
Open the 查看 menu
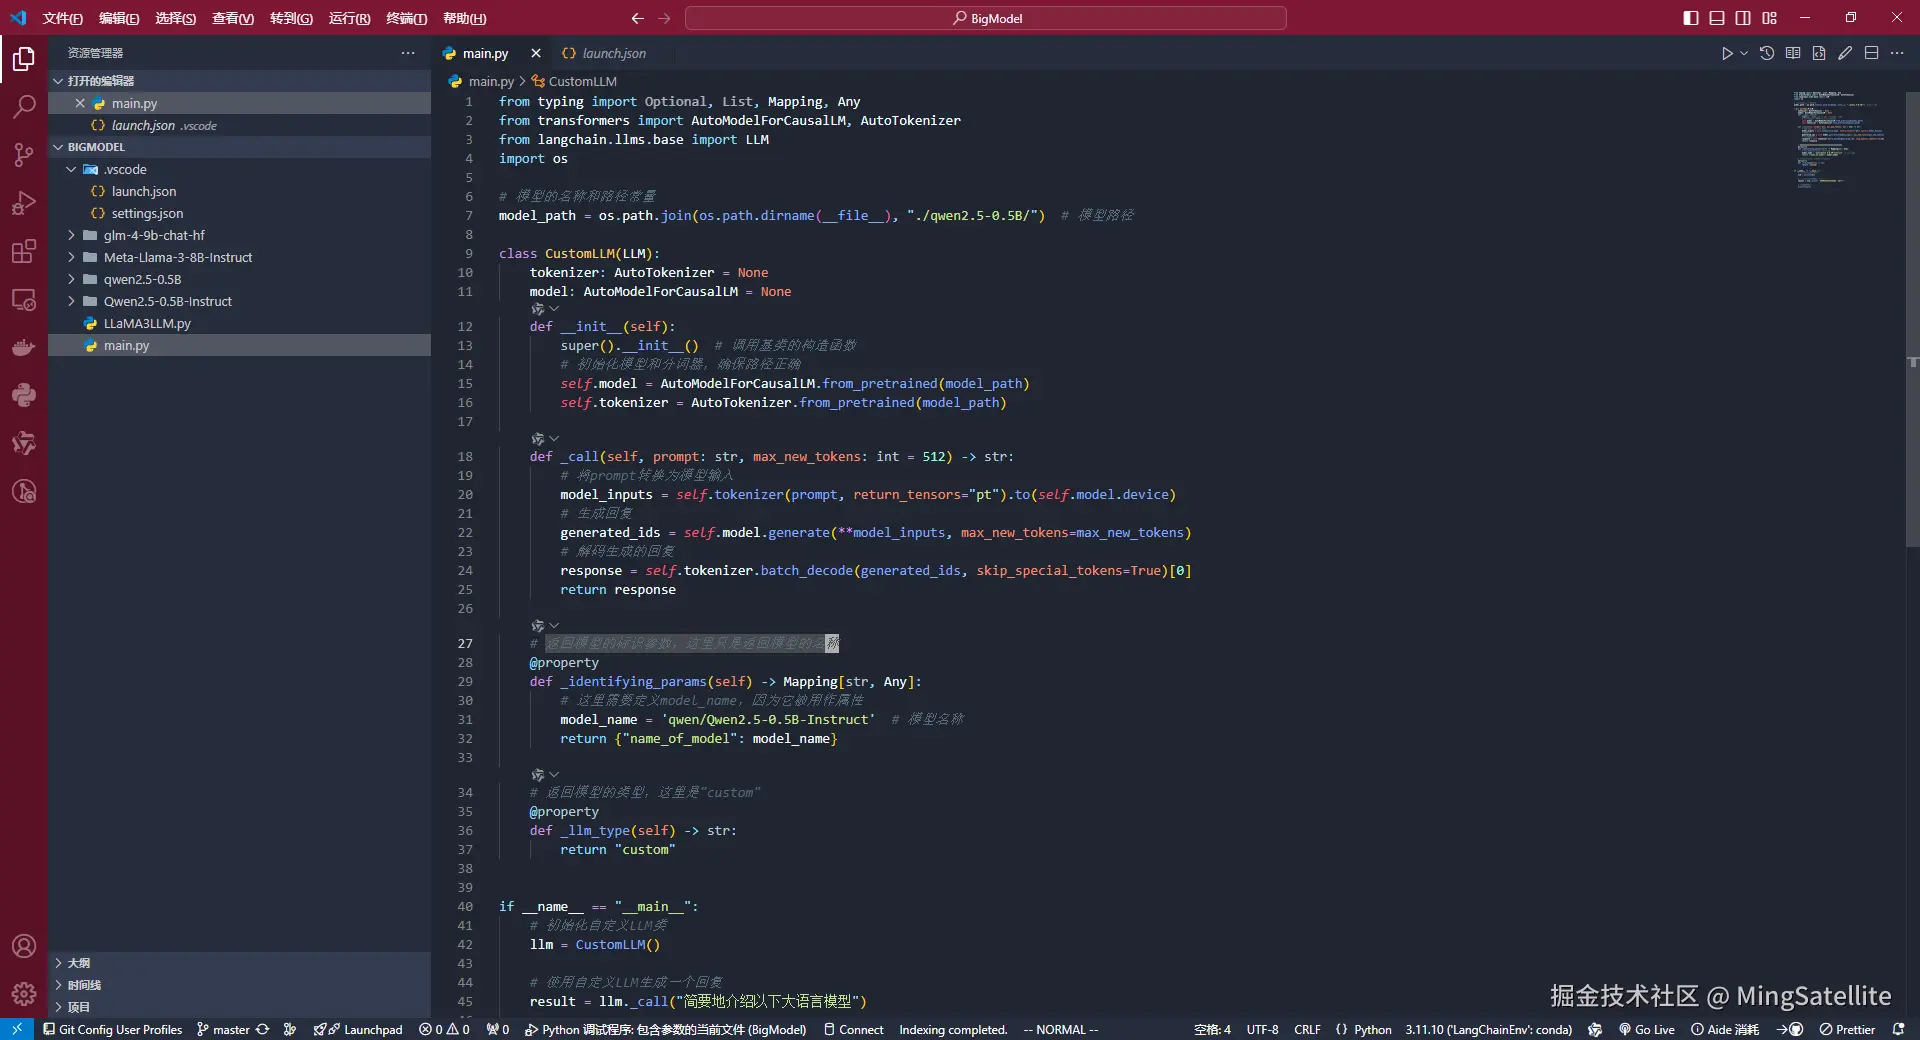click(x=233, y=18)
